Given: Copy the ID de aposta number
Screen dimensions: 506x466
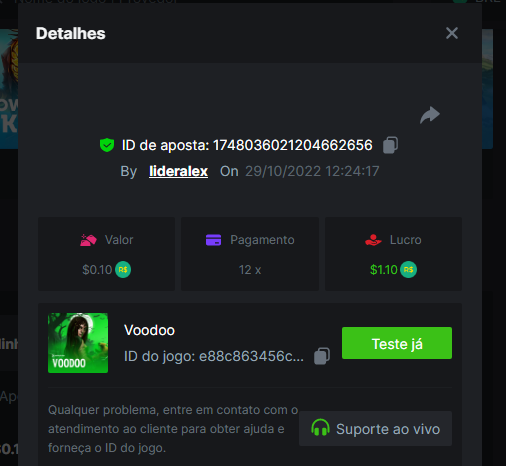Looking at the screenshot, I should [390, 145].
